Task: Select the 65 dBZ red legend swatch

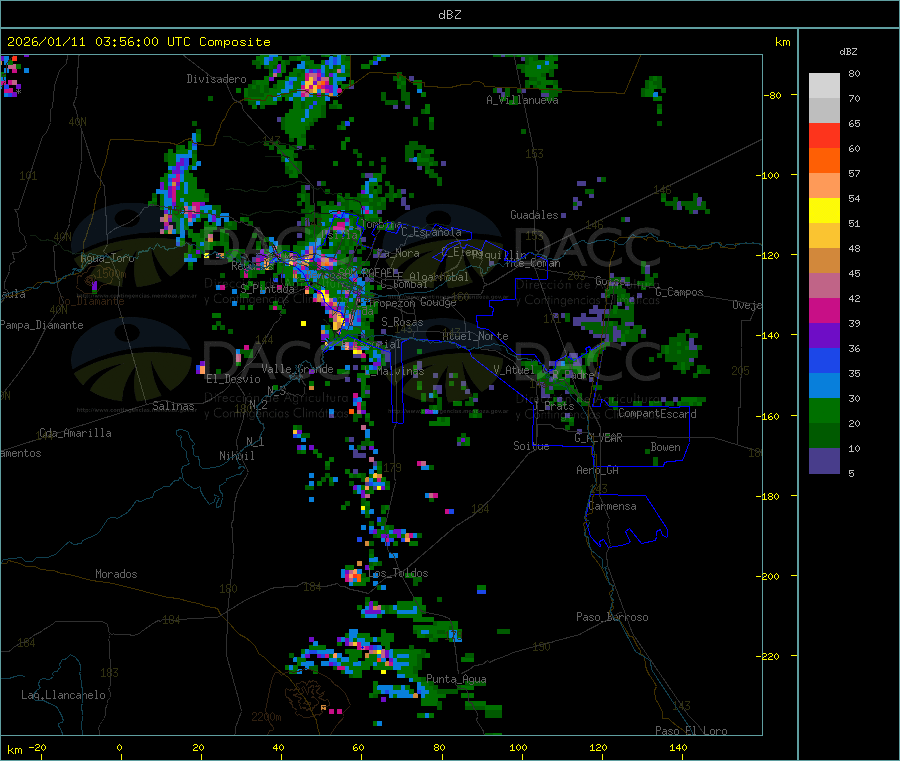Action: click(x=824, y=135)
